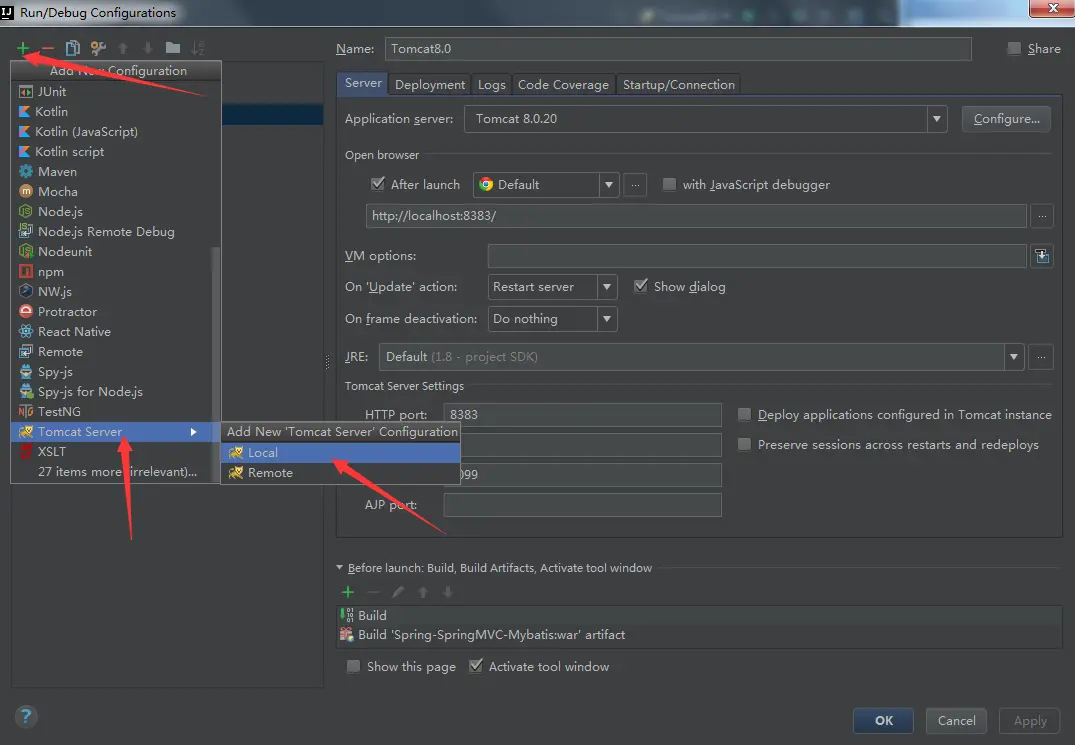Click the Sort Configurations toolbar icon
This screenshot has width=1075, height=745.
(x=197, y=48)
